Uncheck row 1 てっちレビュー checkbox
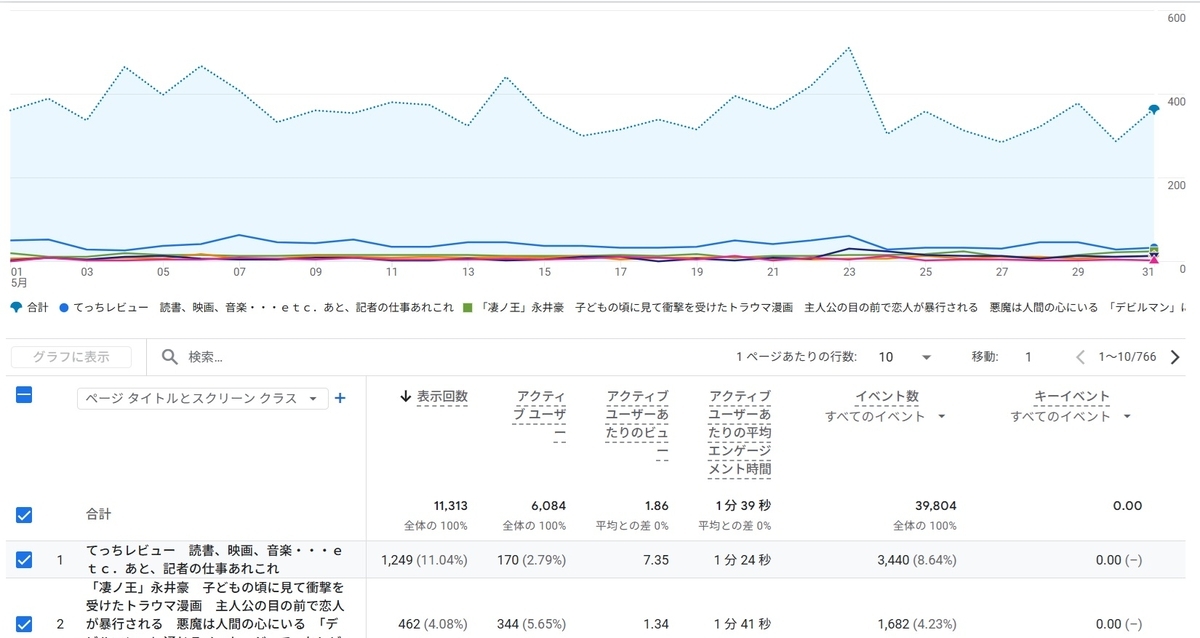The height and width of the screenshot is (638, 1200). tap(25, 560)
